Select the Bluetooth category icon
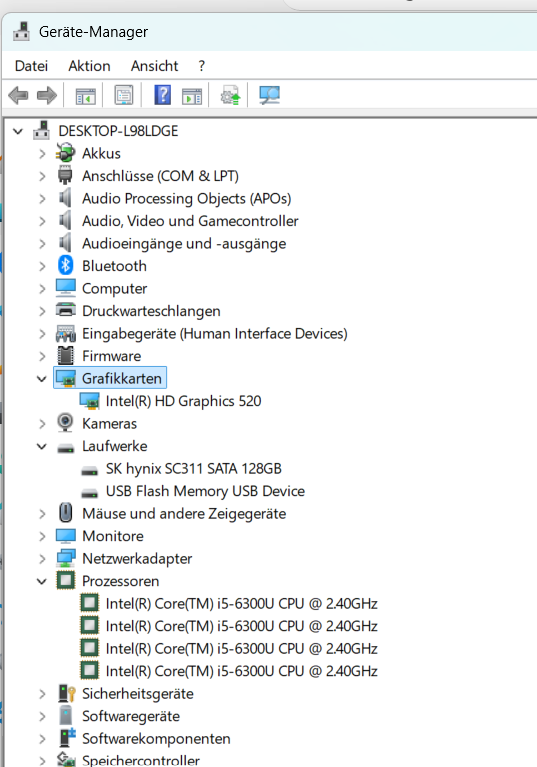The width and height of the screenshot is (537, 767). click(x=66, y=266)
